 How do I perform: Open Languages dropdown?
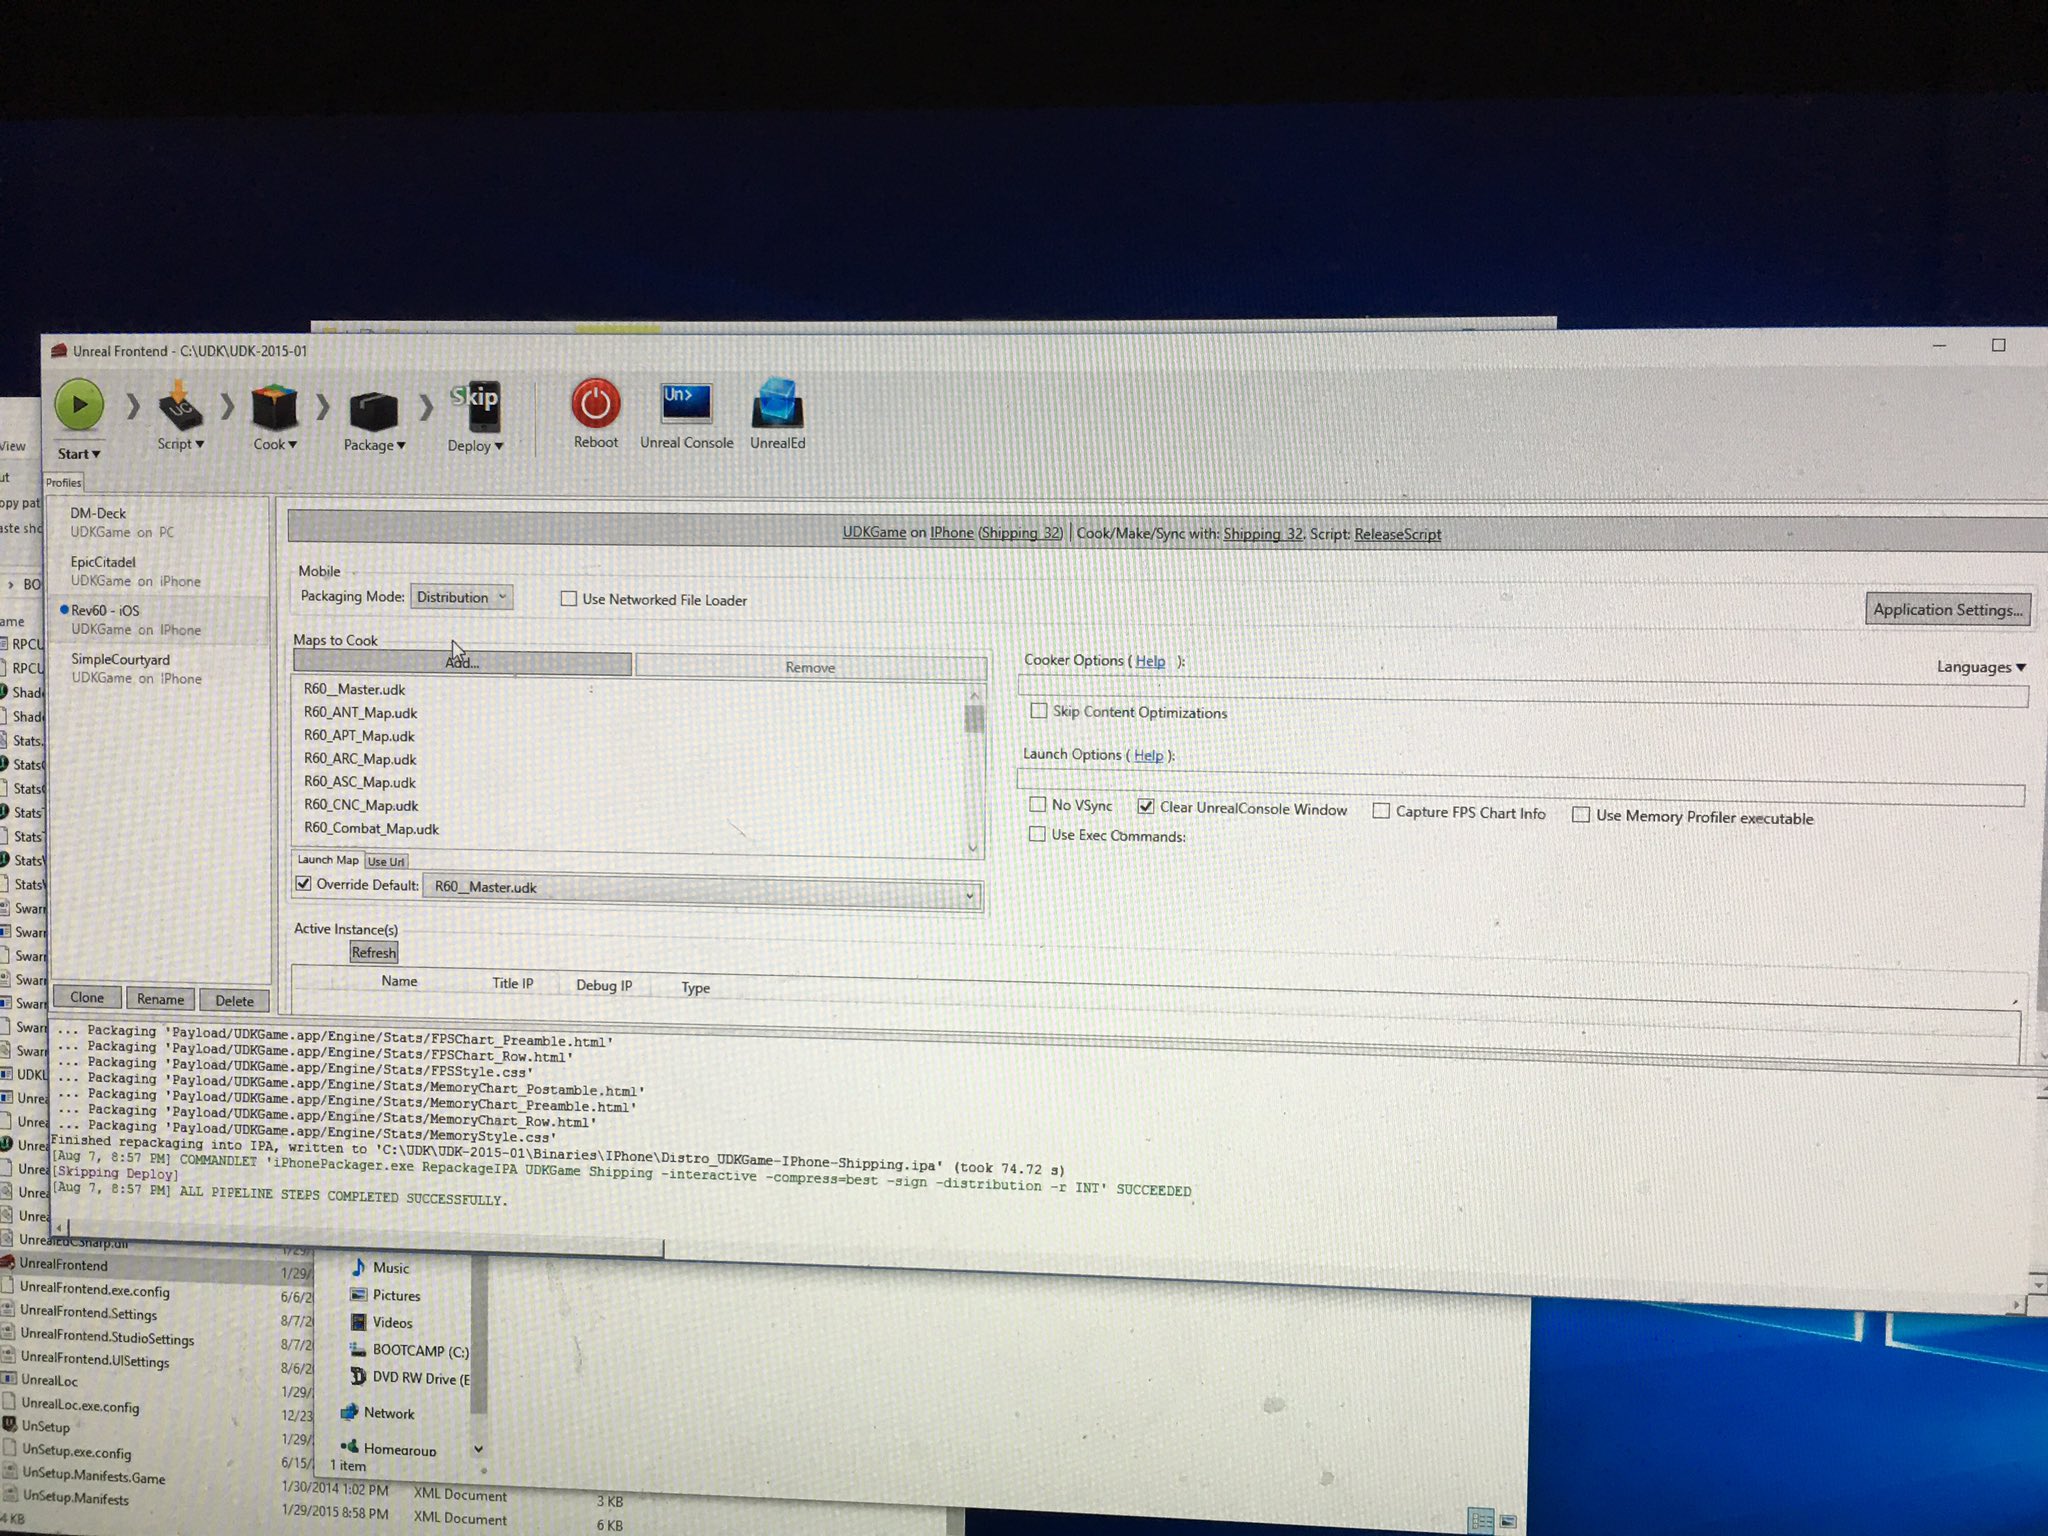coord(1981,667)
